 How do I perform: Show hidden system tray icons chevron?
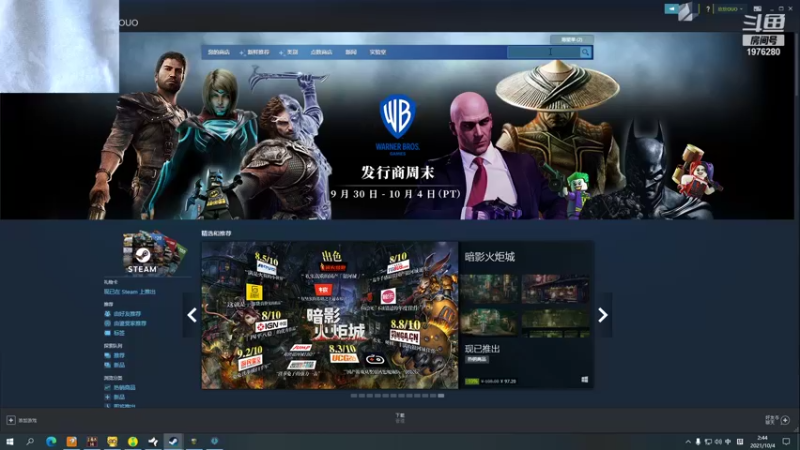click(688, 442)
